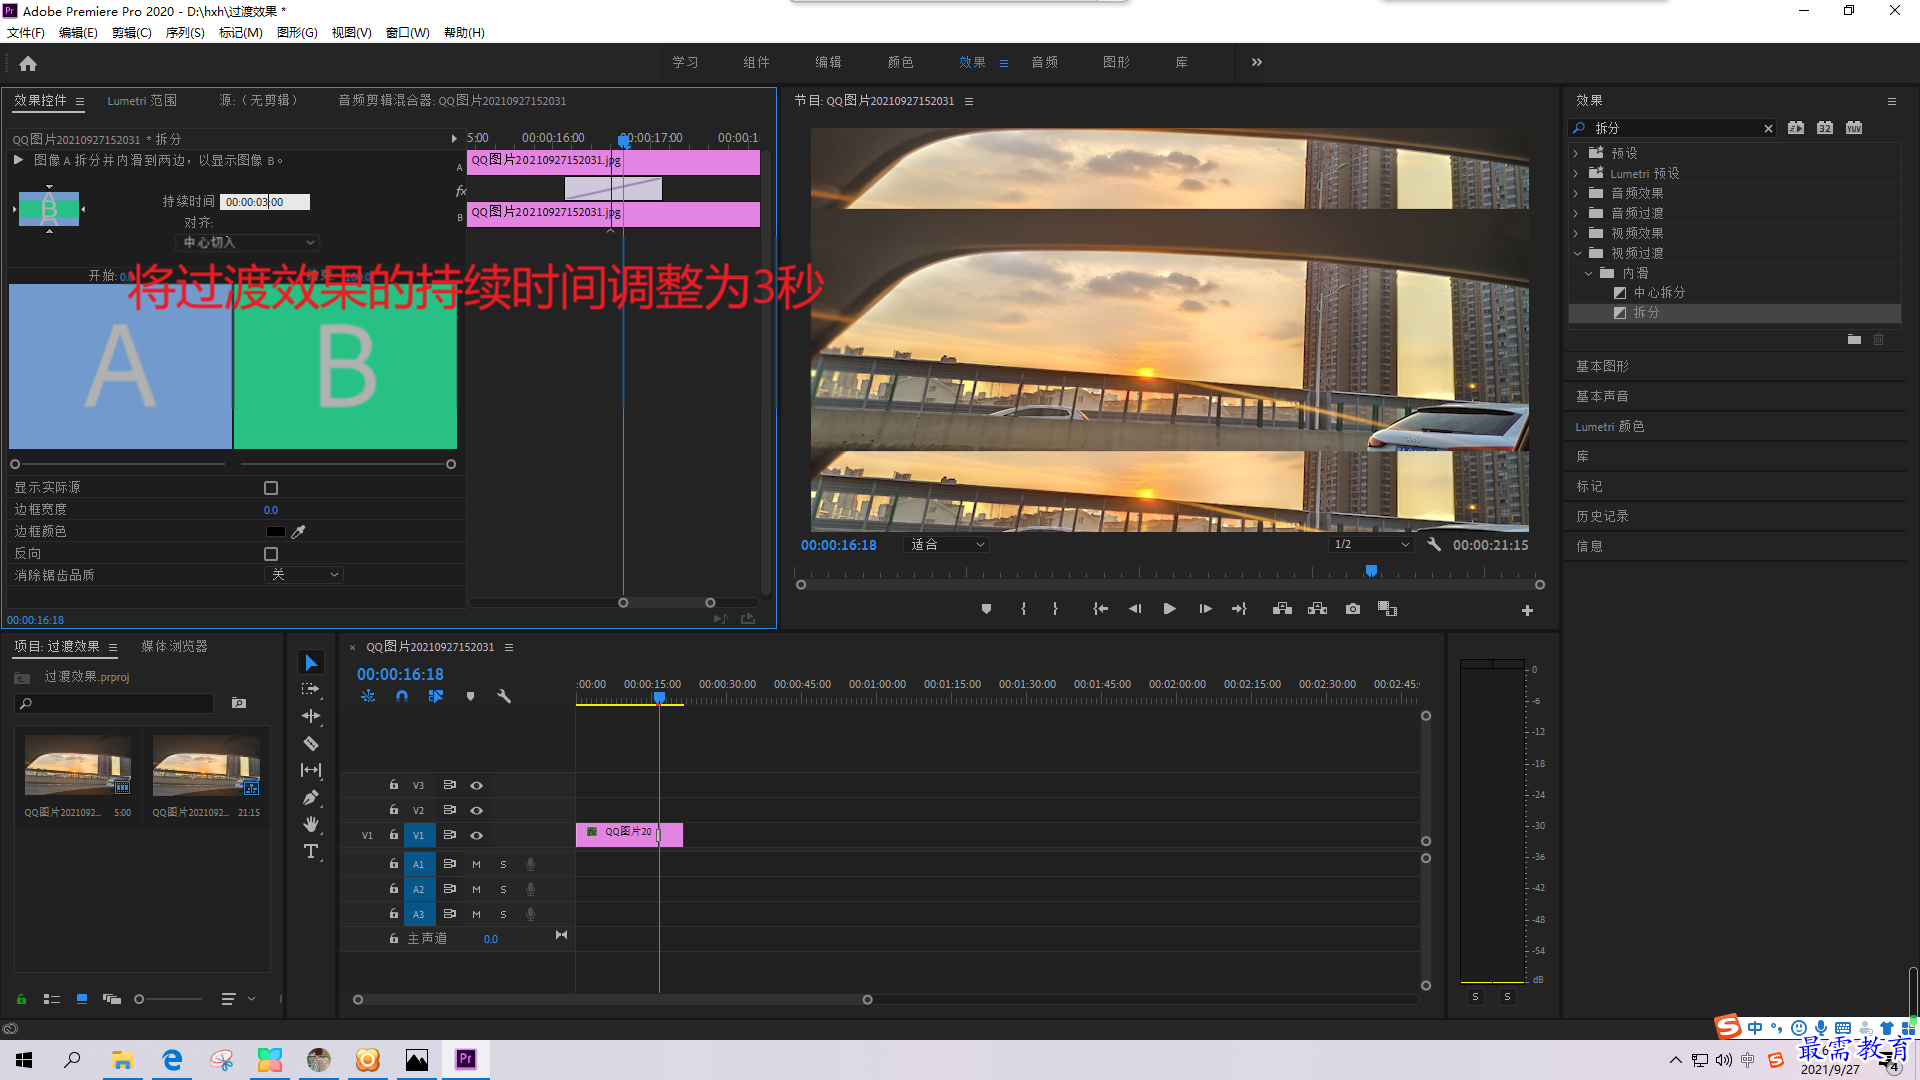The image size is (1920, 1080).
Task: Open the Media Browser tab
Action: [174, 647]
